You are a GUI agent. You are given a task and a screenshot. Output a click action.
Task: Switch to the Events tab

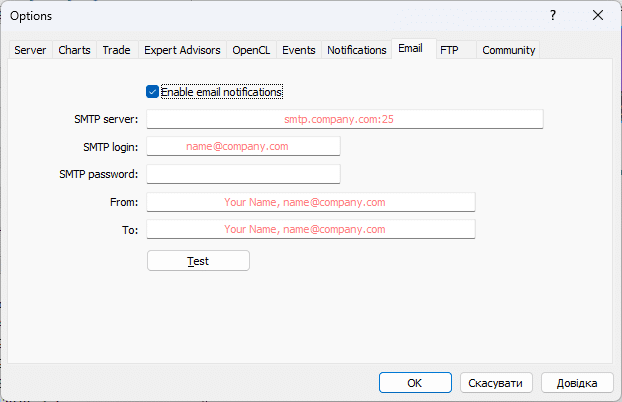[x=298, y=50]
